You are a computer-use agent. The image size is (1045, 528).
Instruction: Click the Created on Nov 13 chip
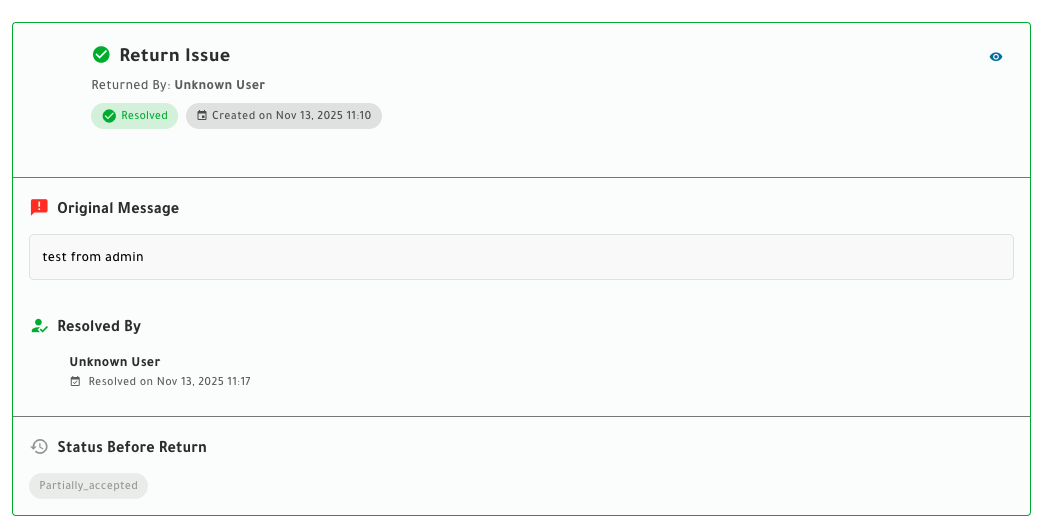pos(284,116)
